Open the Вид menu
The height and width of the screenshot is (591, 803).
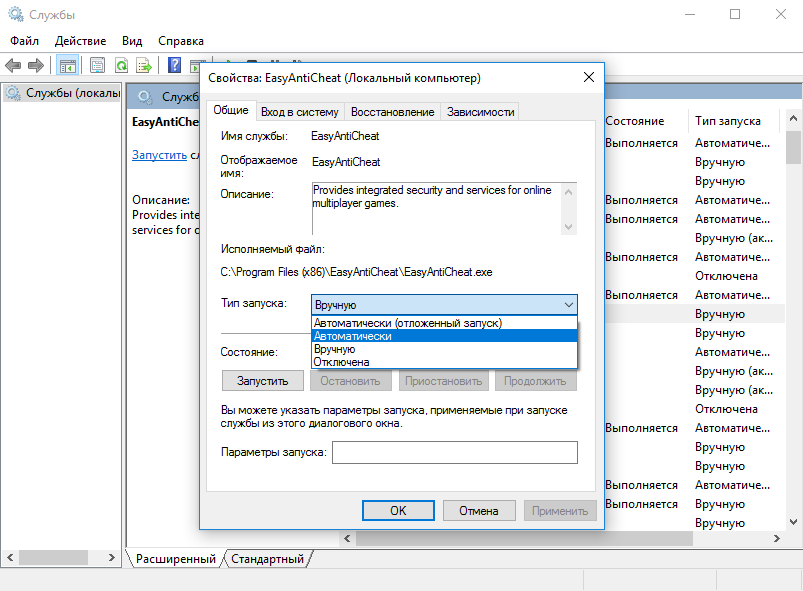pyautogui.click(x=132, y=41)
